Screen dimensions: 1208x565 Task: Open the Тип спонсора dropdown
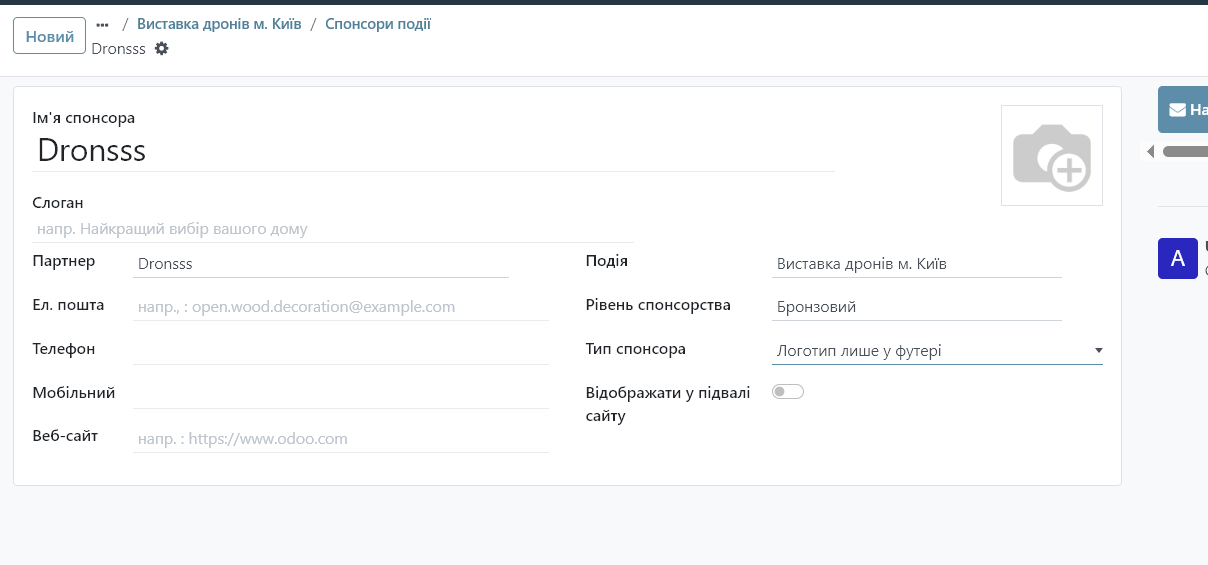(x=936, y=351)
